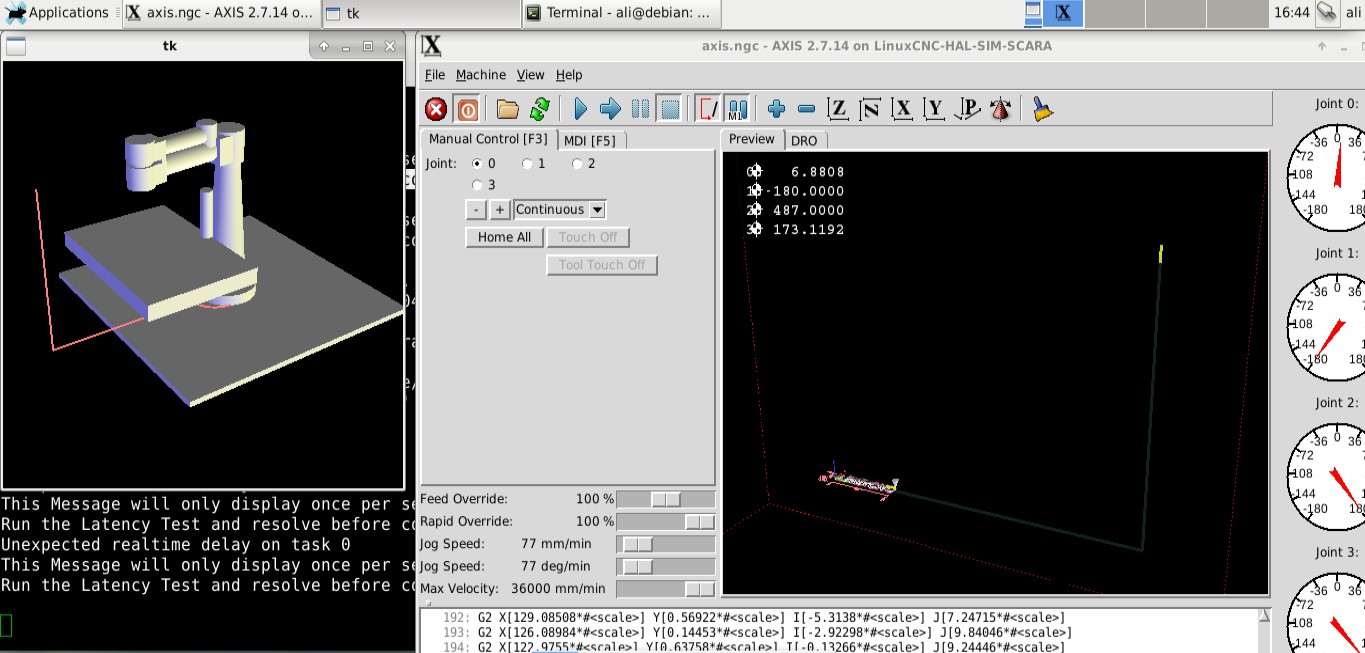Switch to the top Z view icon
The image size is (1365, 653).
pos(838,109)
